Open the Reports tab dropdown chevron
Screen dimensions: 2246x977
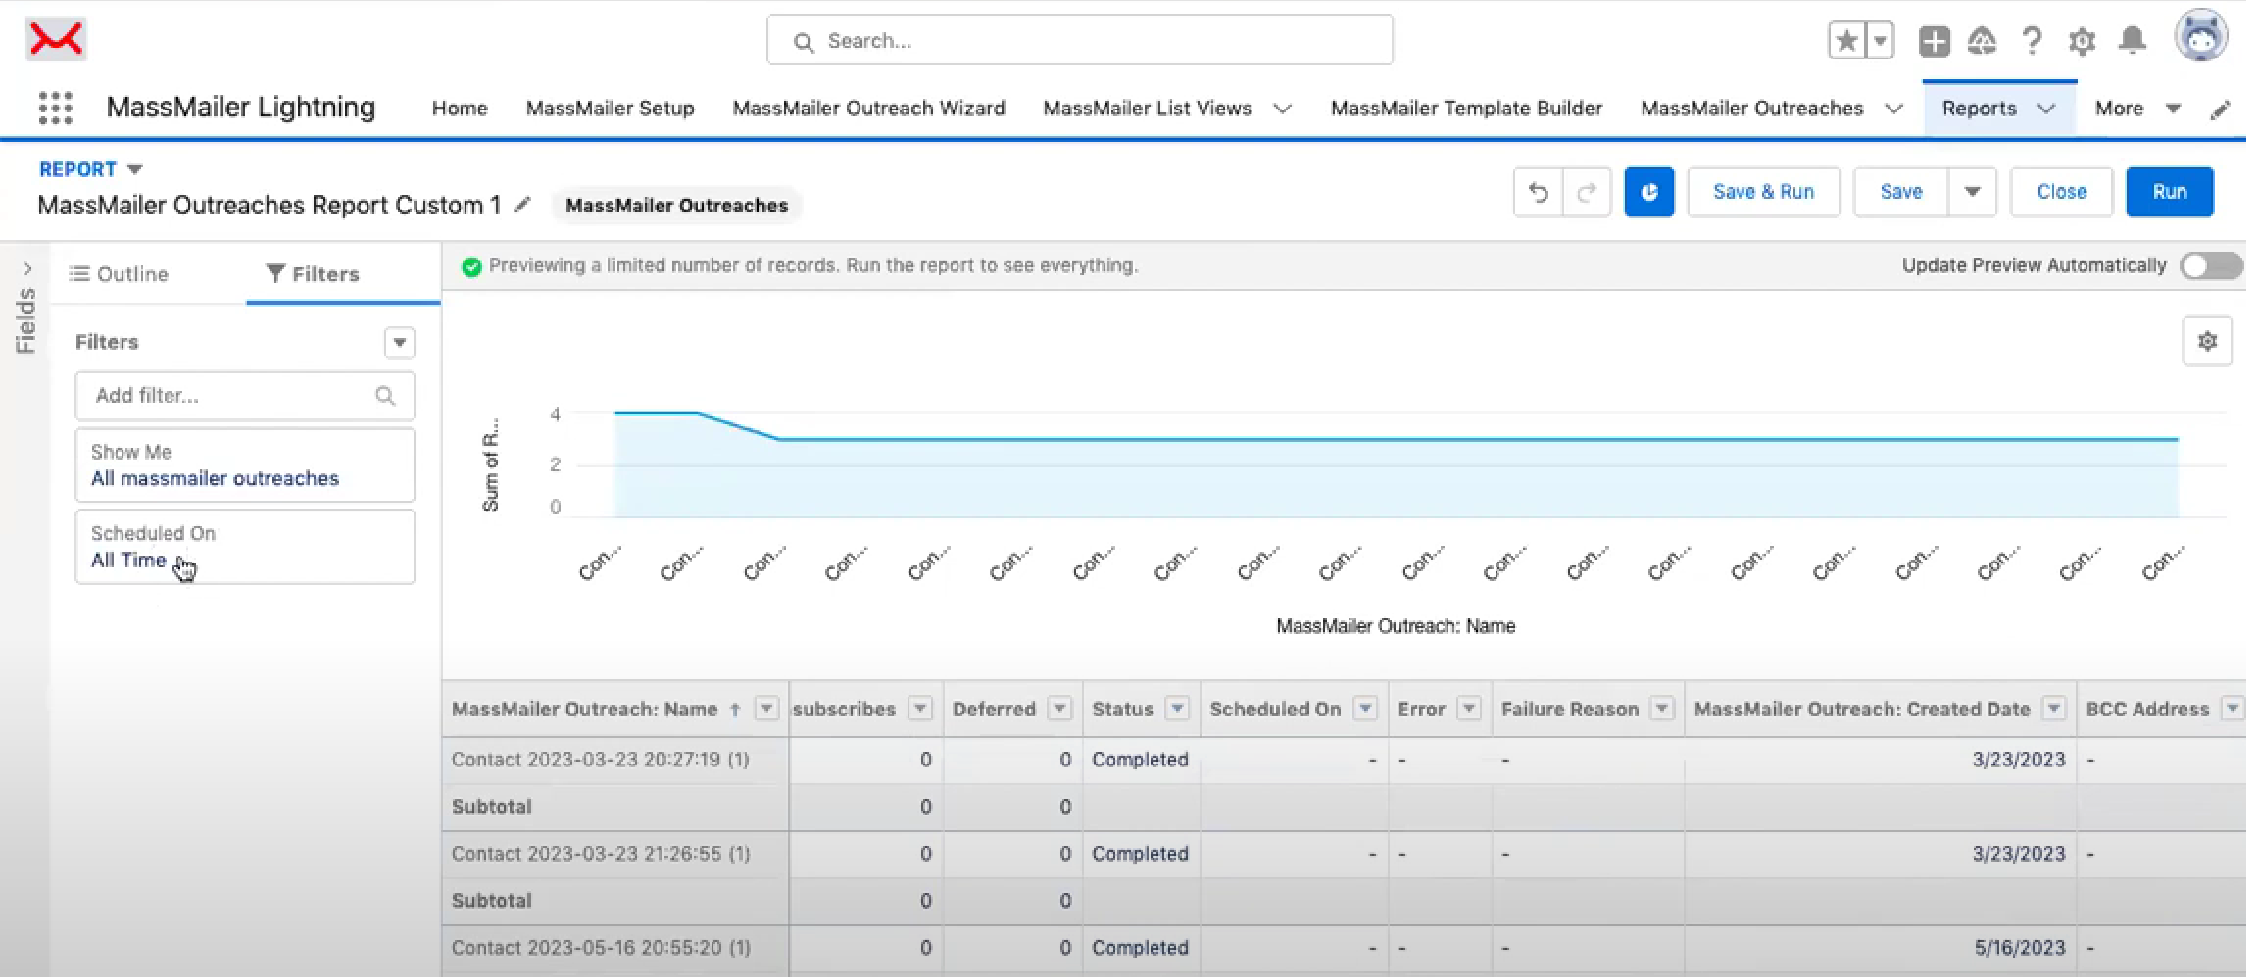point(2046,108)
